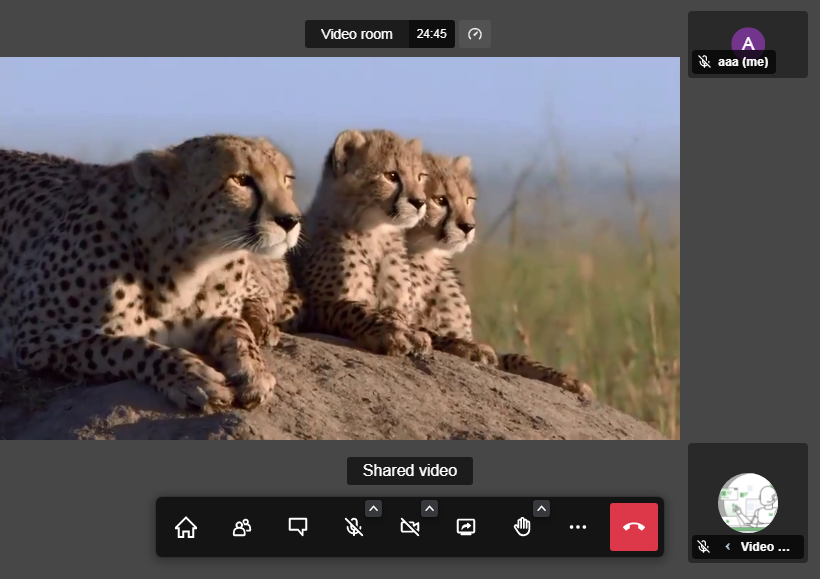Image resolution: width=820 pixels, height=579 pixels.
Task: Unmute the microphone in the toolbar
Action: click(354, 527)
